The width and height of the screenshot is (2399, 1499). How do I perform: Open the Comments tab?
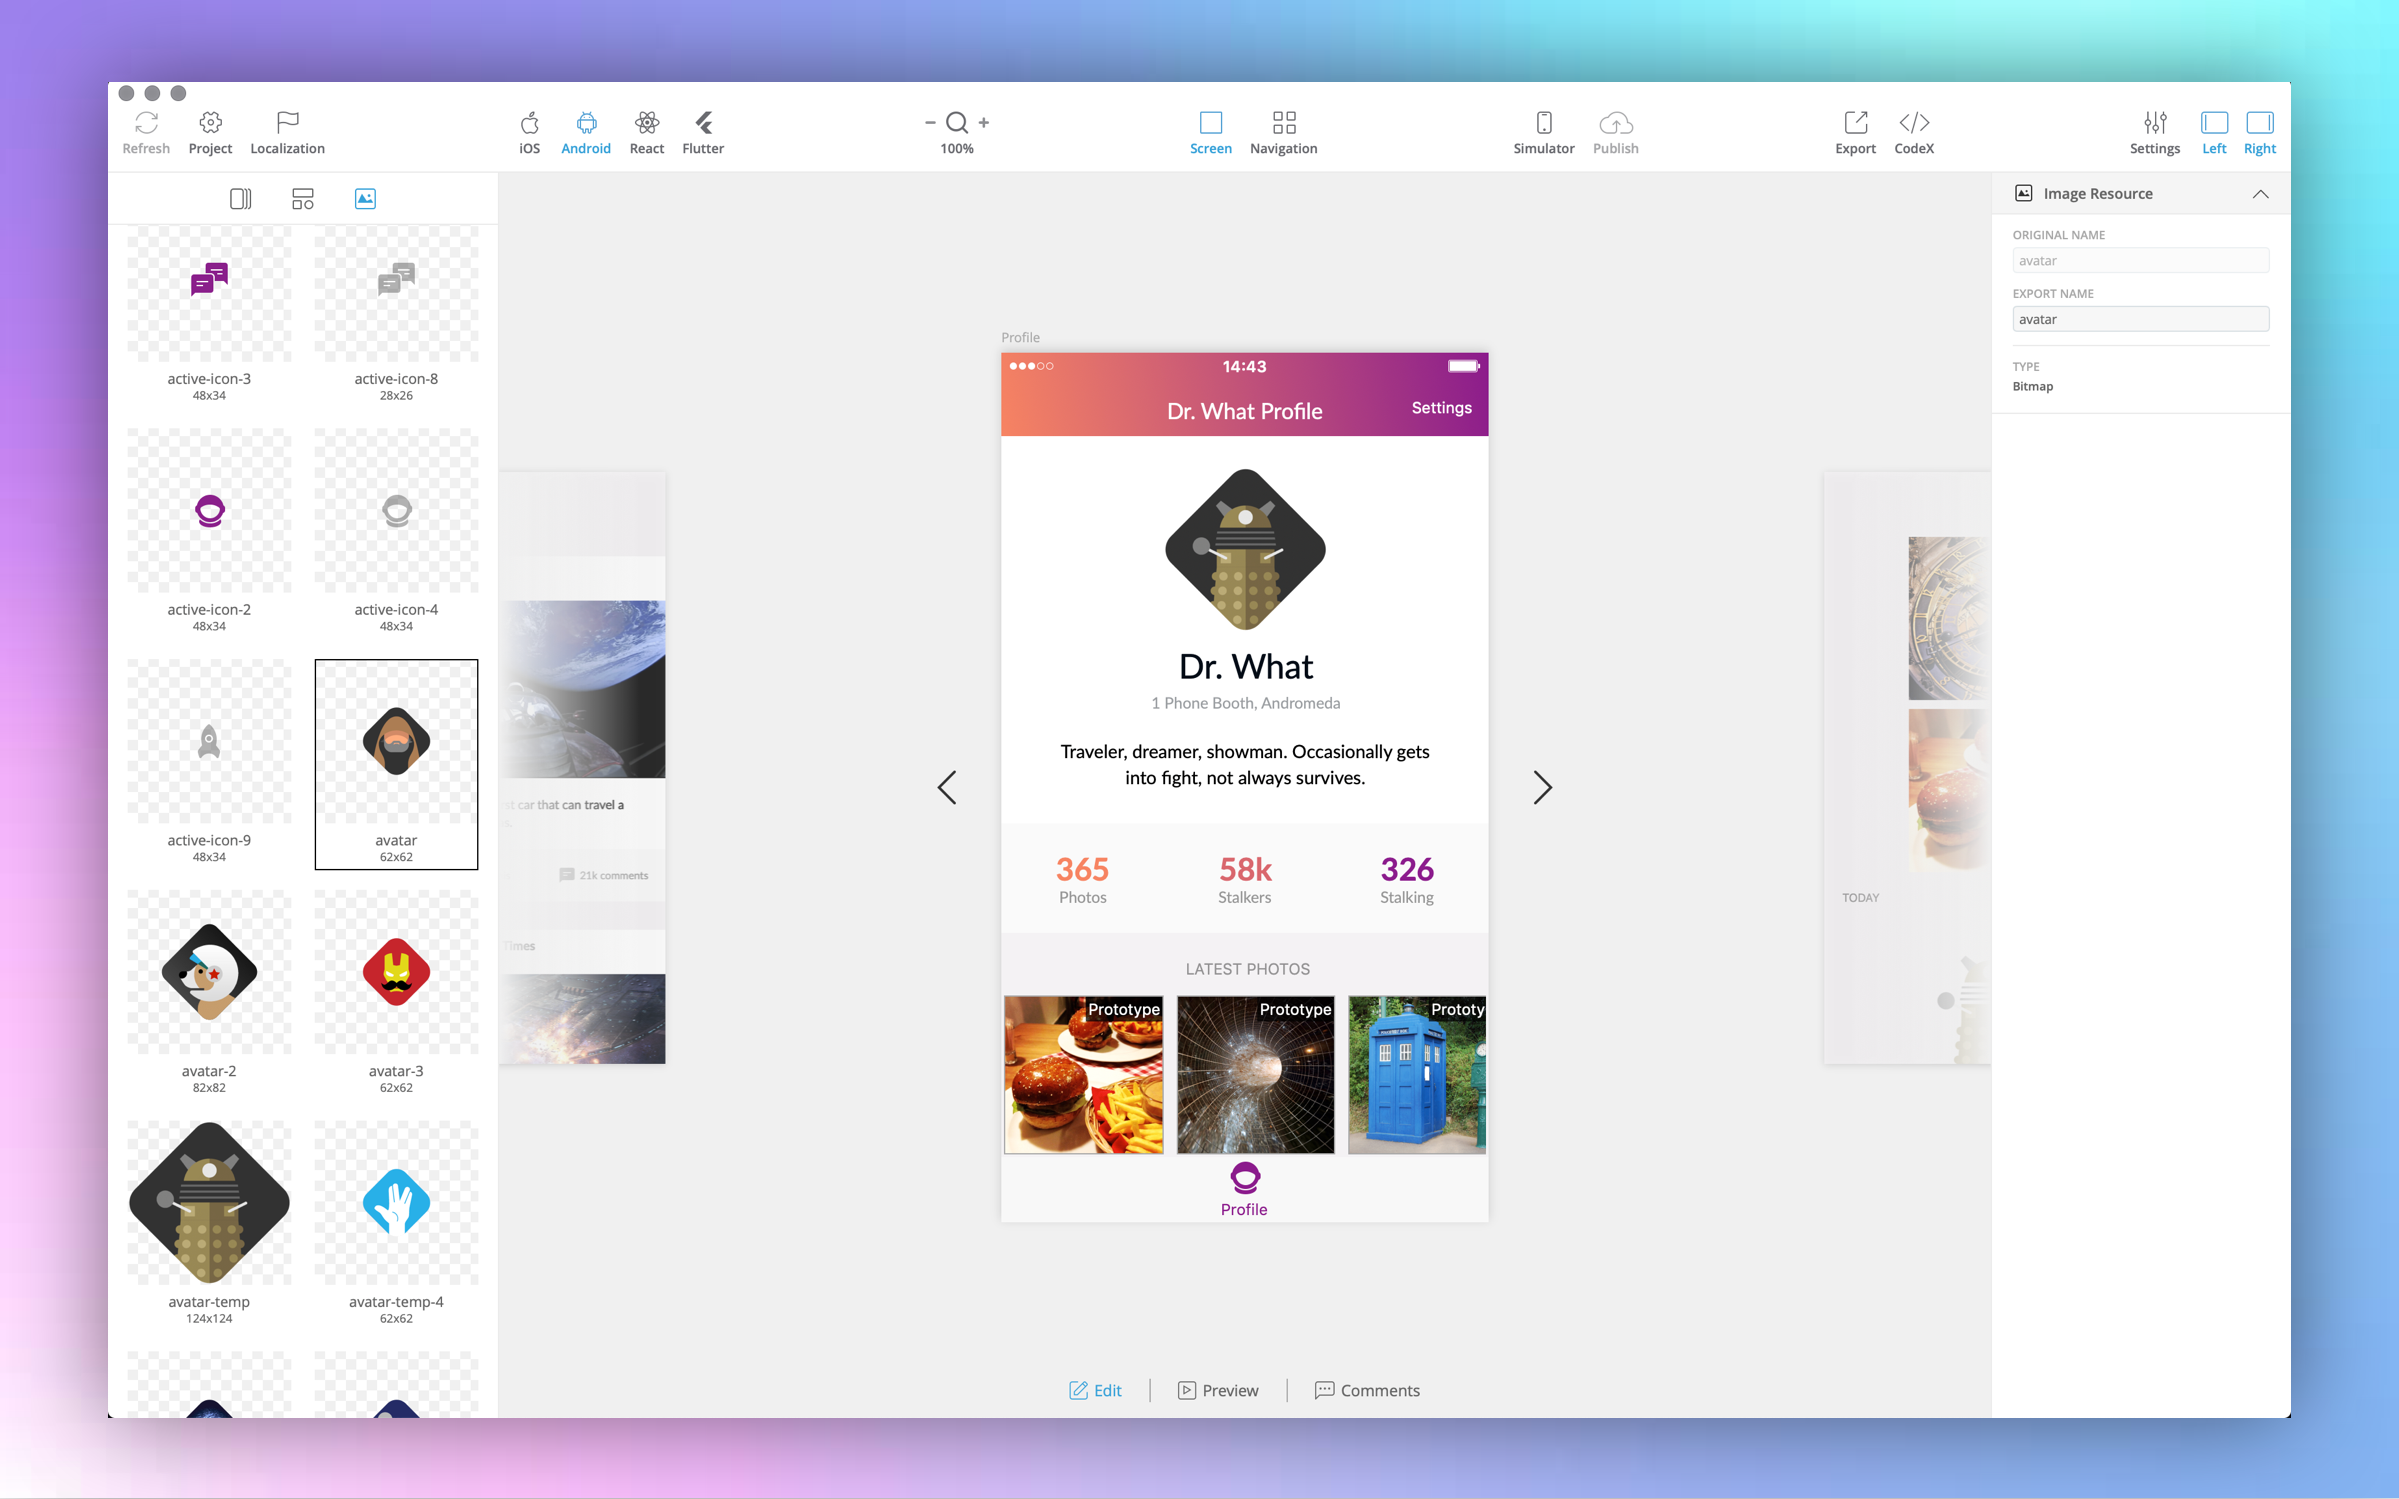(1367, 1390)
